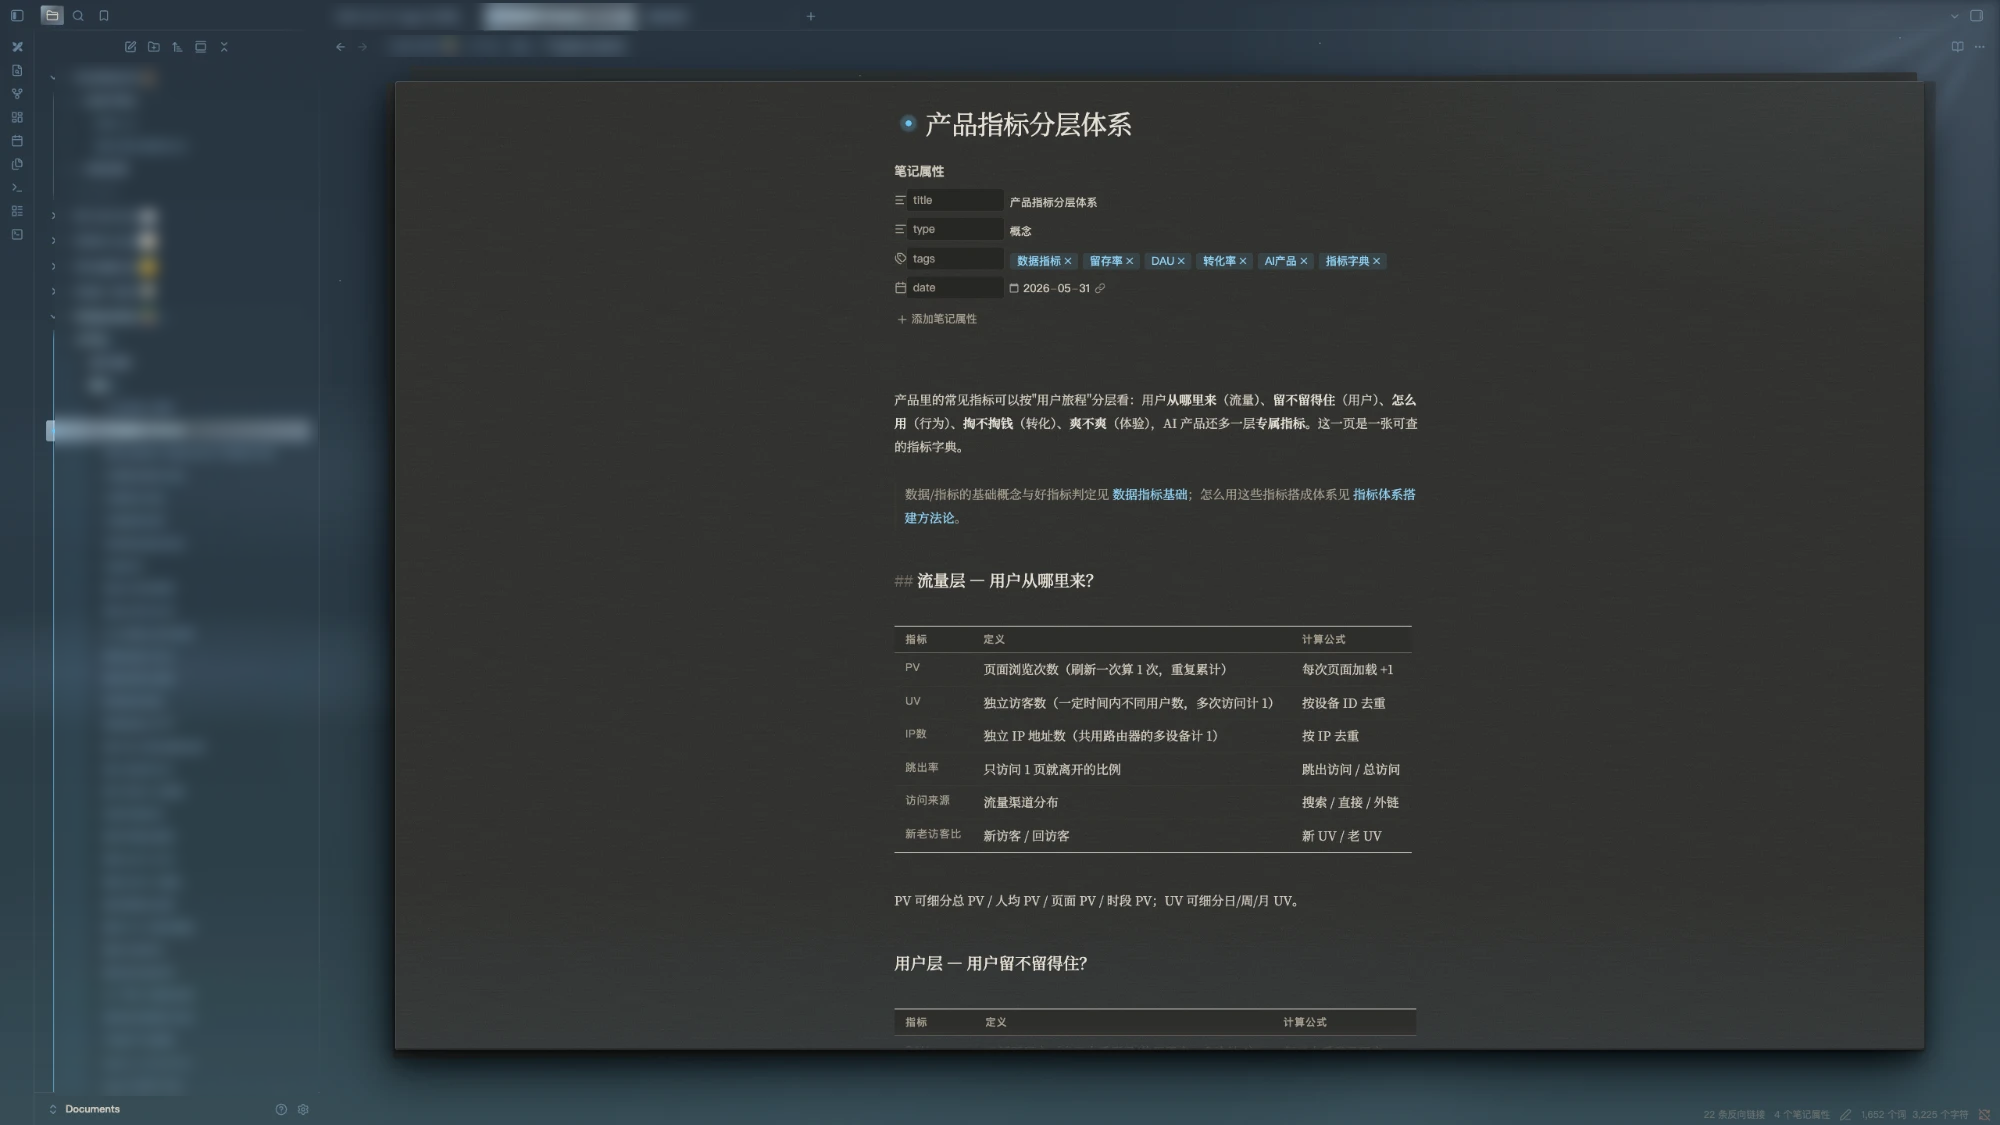Toggle editing mode pencil in status bar
2000x1125 pixels.
[x=1846, y=1114]
